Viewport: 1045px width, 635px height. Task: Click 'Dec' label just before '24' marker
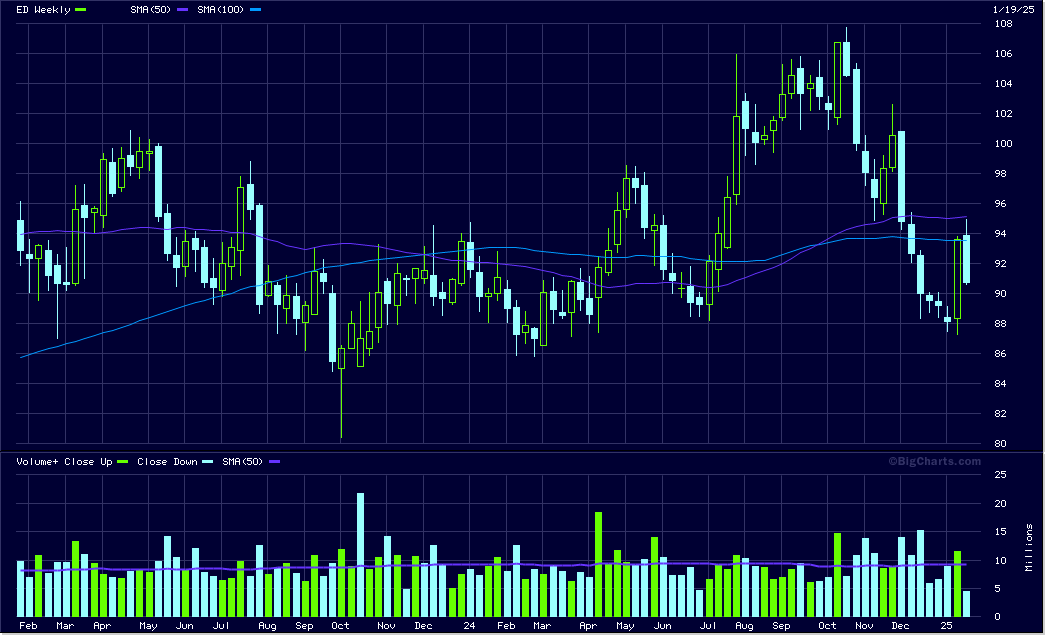(x=423, y=626)
